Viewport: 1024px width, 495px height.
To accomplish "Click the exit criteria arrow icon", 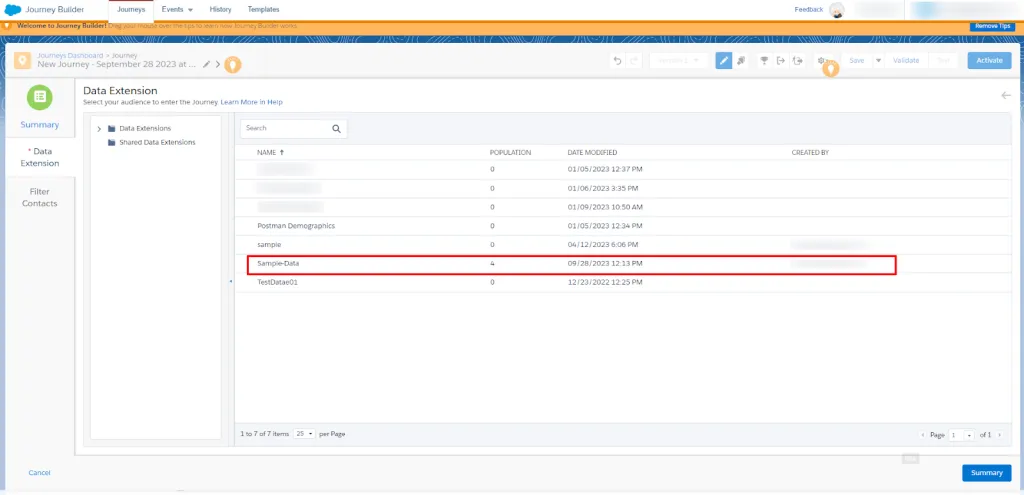I will pyautogui.click(x=780, y=61).
